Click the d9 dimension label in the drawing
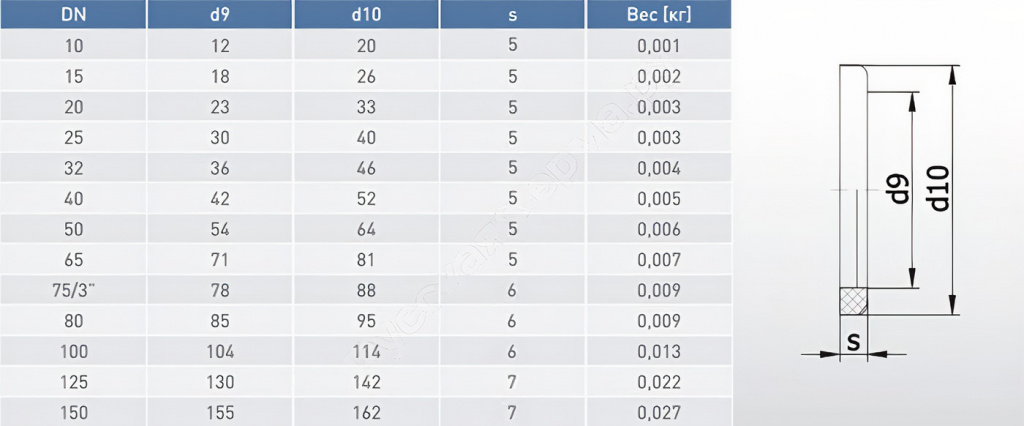1024x426 pixels. 898,189
